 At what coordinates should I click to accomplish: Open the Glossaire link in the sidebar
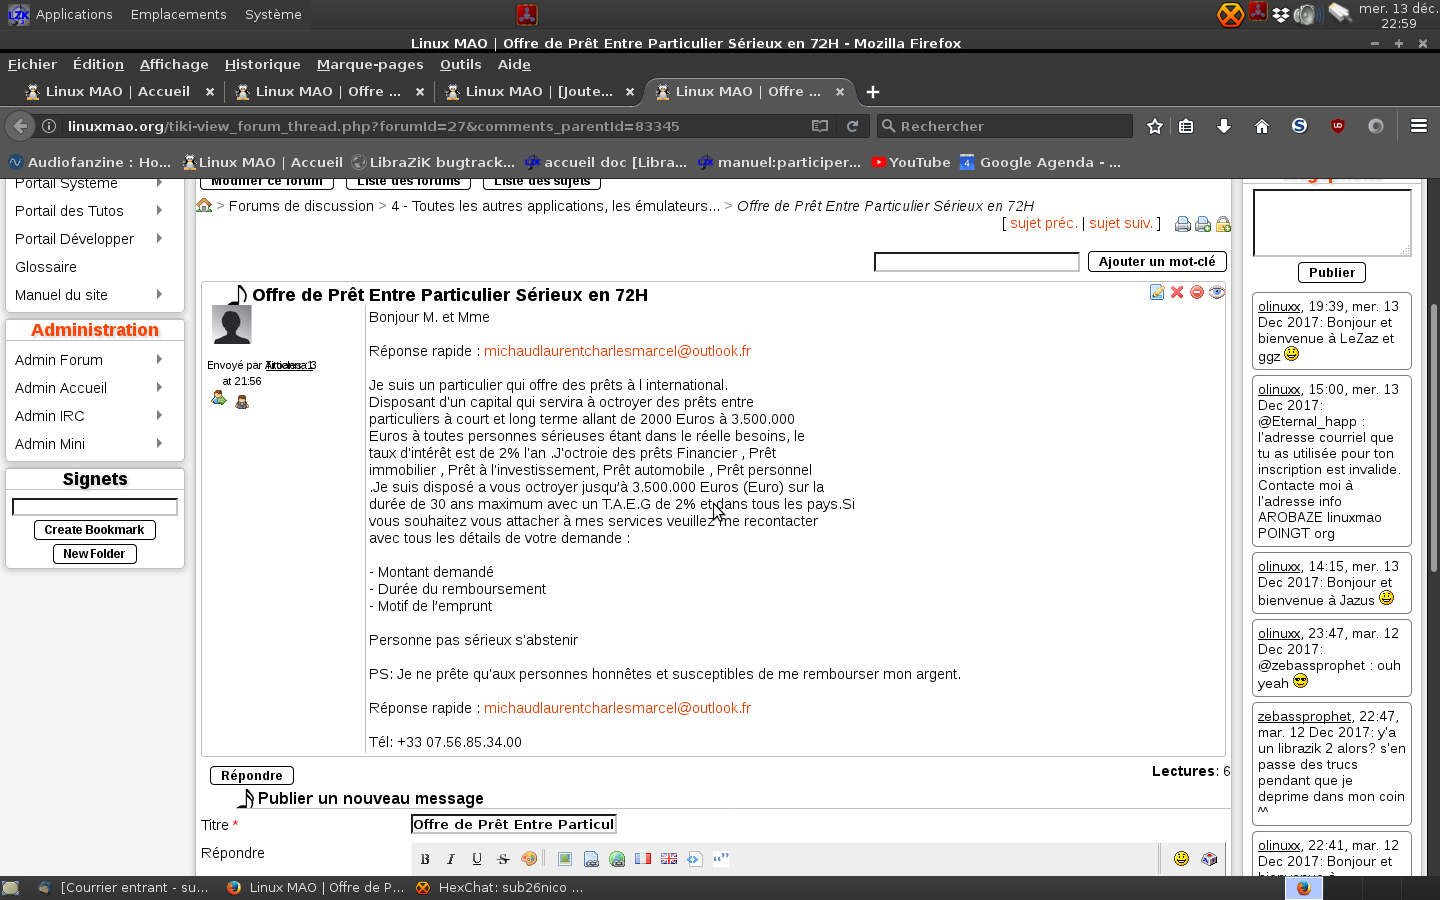click(46, 267)
